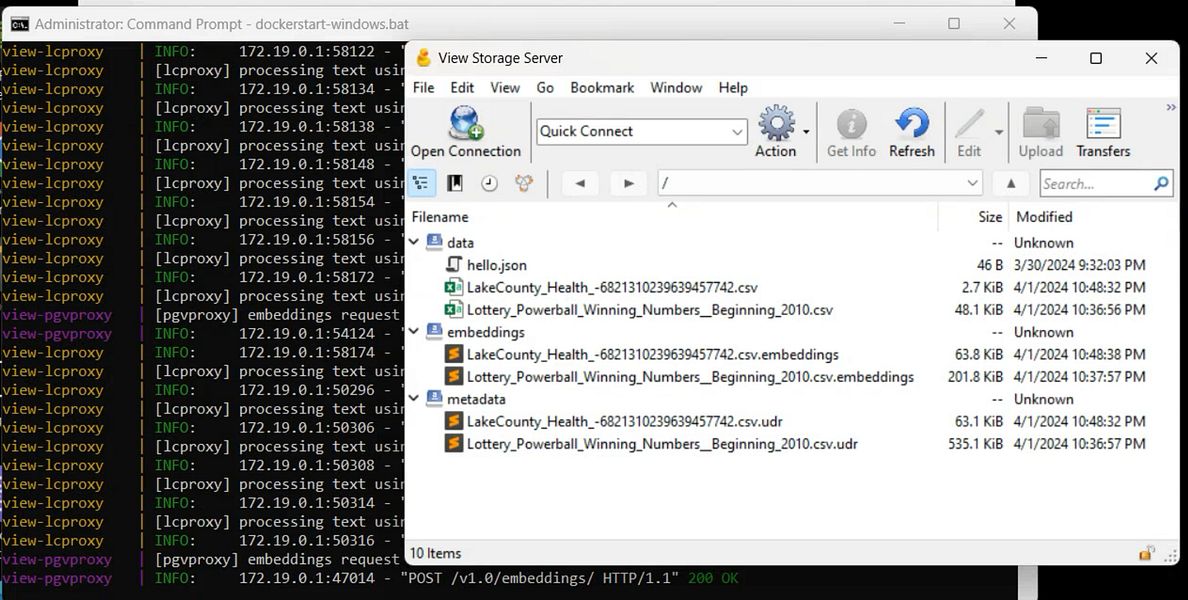Click the padlock icon in the status bar
Screen dimensions: 1188x600
(1146, 552)
